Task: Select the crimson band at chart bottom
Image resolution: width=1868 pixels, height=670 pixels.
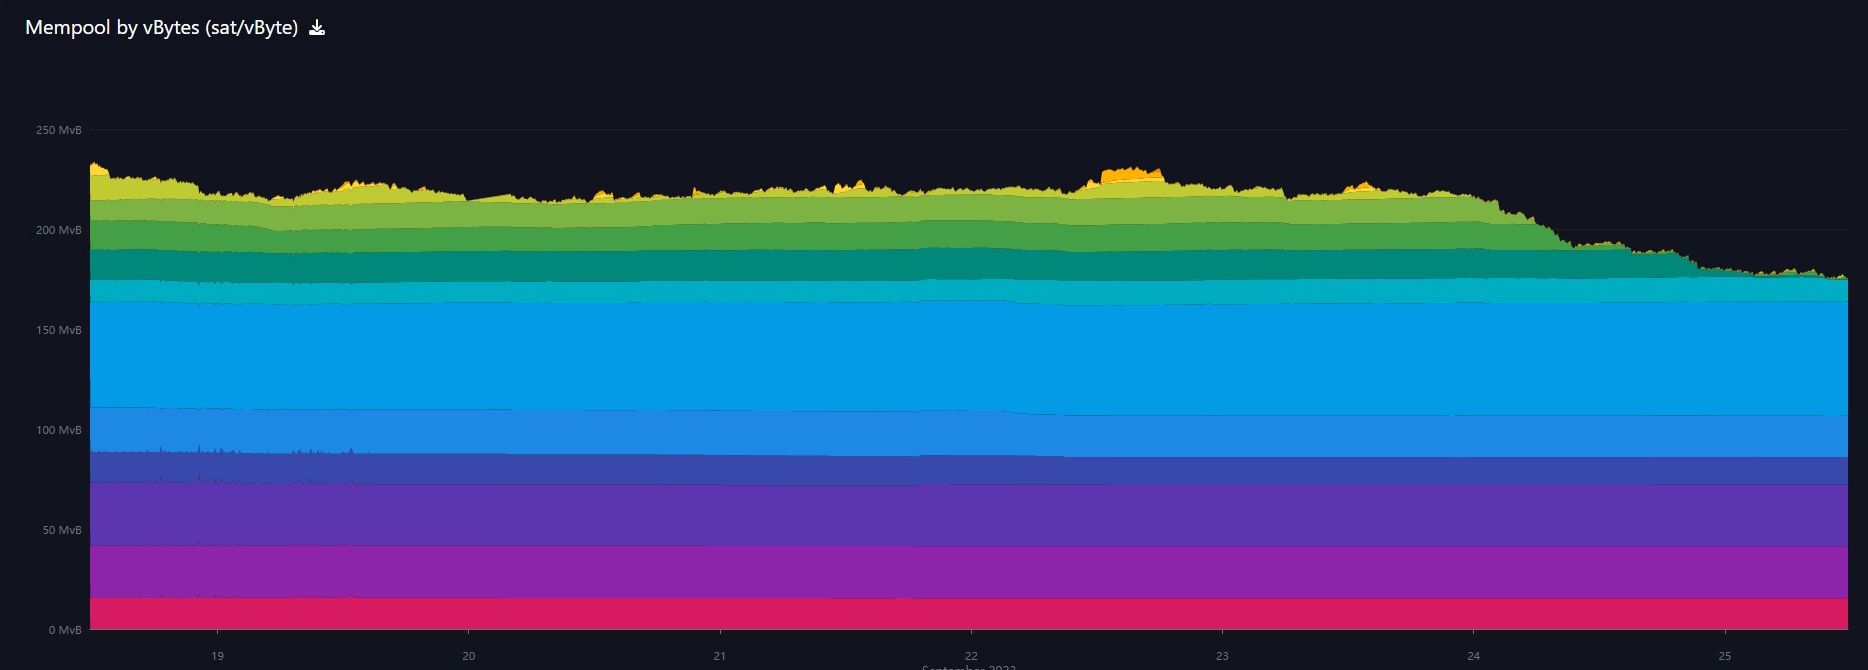Action: pos(969,614)
